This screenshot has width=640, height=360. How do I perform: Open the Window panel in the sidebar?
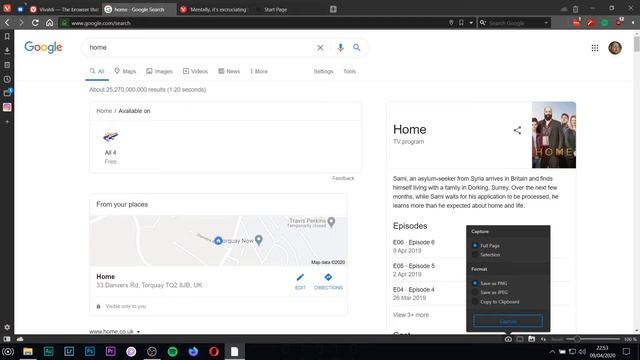coord(7,93)
